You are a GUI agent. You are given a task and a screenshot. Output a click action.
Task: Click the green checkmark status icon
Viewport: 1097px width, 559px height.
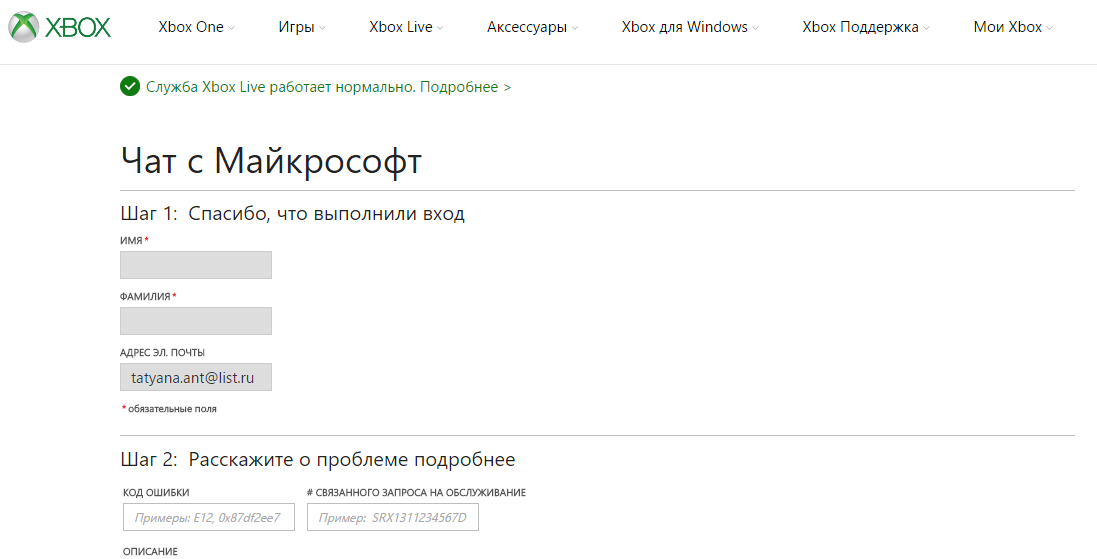pos(130,87)
